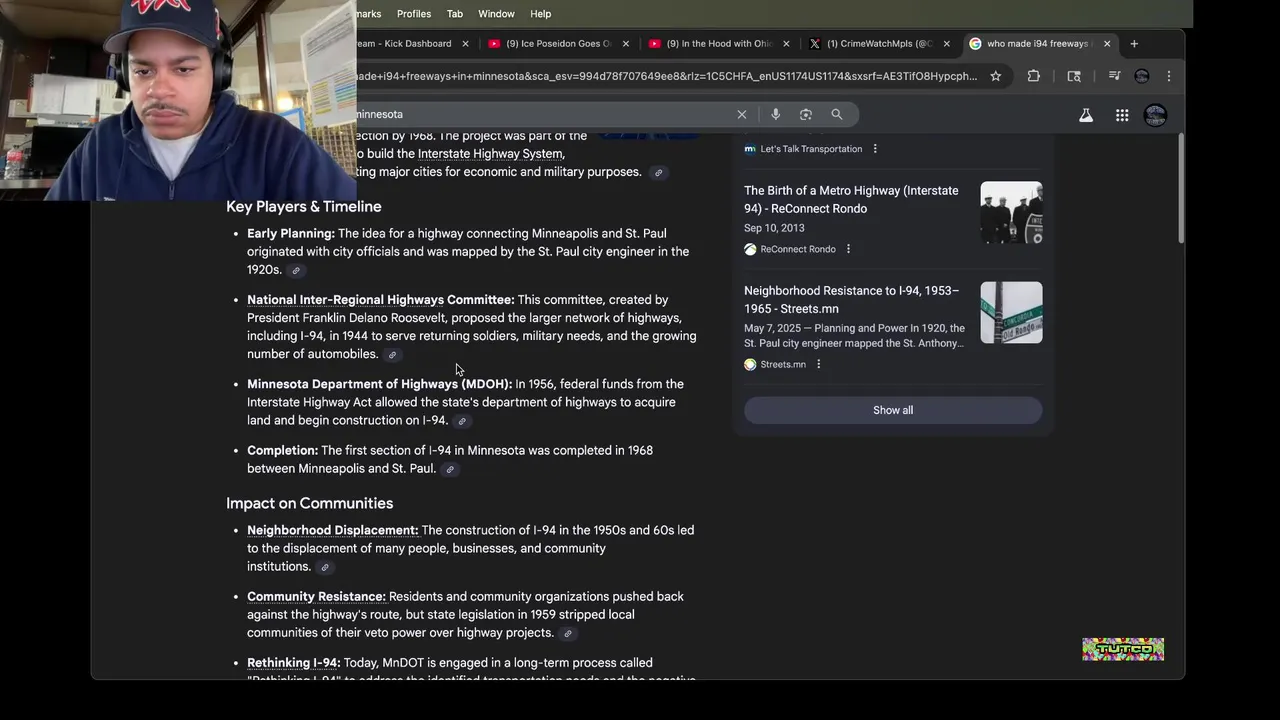Open the Chrome three-dot menu

pos(1169,76)
